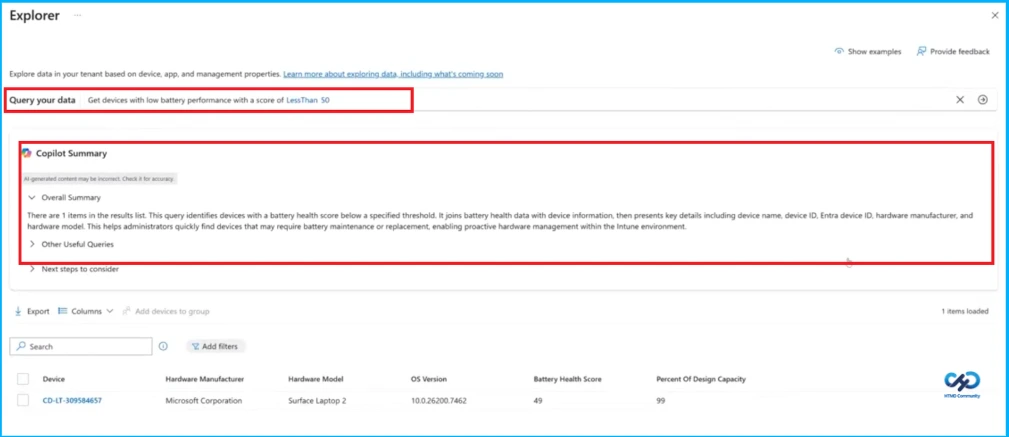Sort by the Device column header

tap(54, 379)
